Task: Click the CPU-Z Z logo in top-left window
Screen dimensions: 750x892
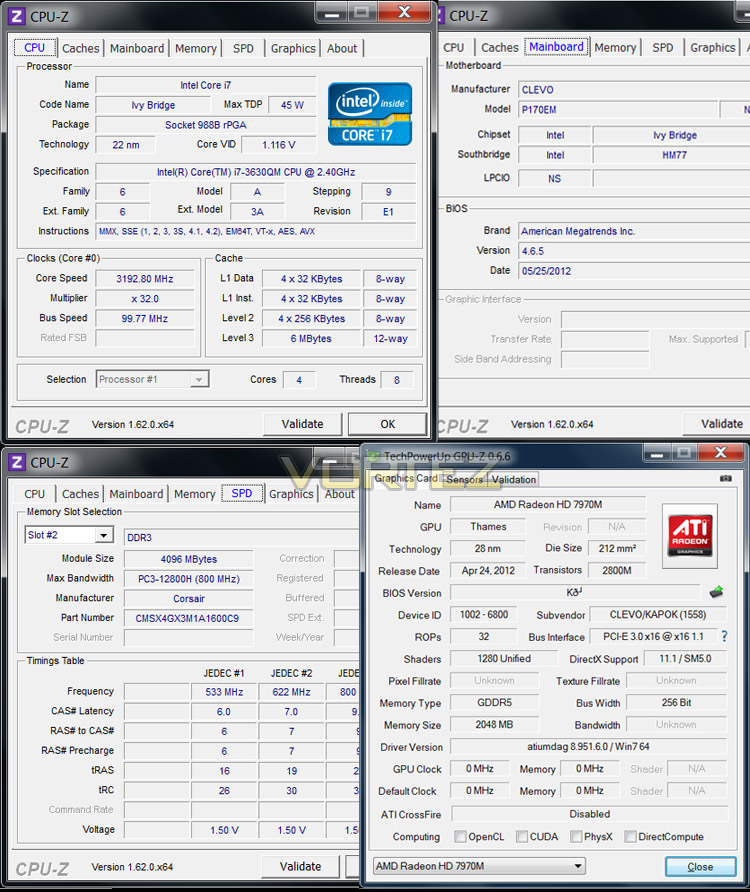Action: pyautogui.click(x=17, y=16)
